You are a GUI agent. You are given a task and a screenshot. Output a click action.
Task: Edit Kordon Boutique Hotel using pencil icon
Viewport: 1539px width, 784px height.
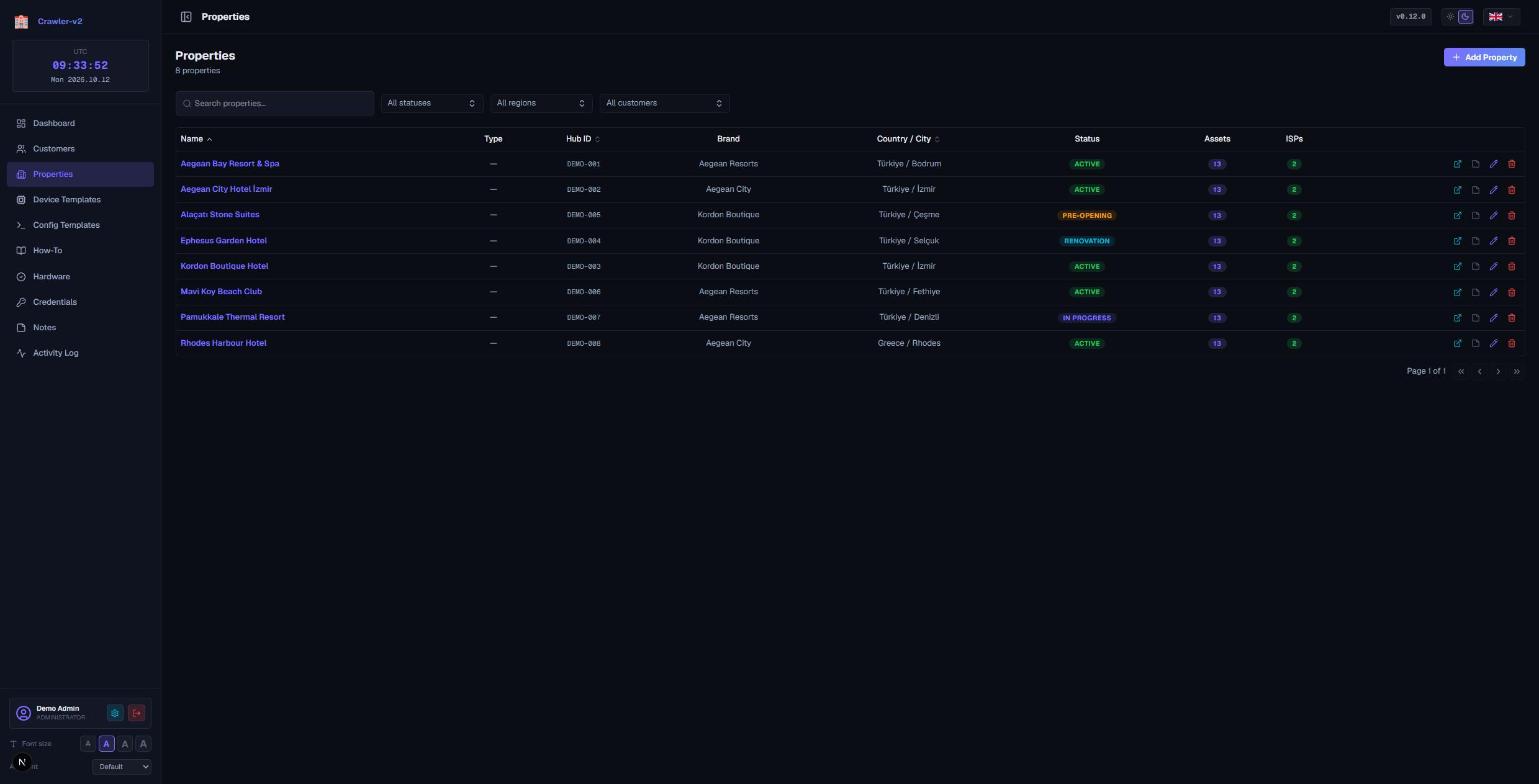point(1494,267)
